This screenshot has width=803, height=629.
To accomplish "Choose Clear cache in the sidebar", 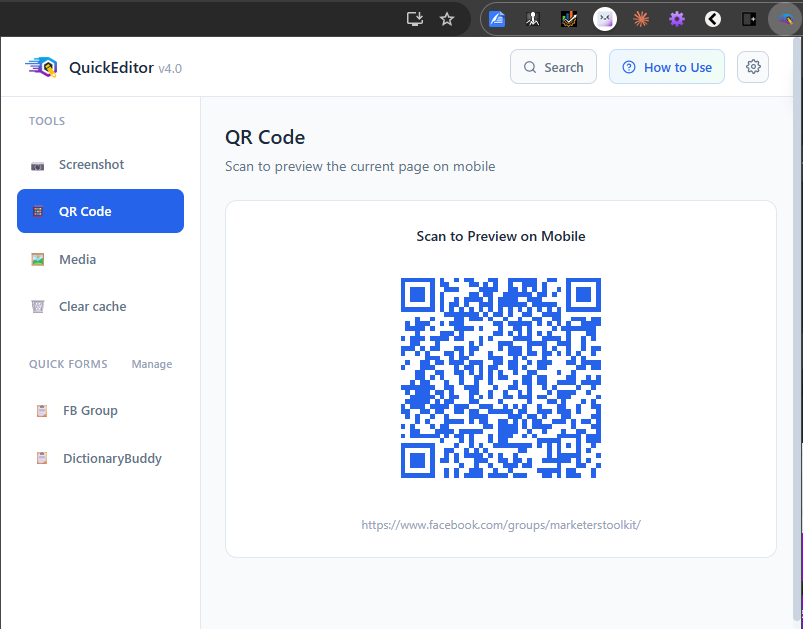I will coord(100,306).
